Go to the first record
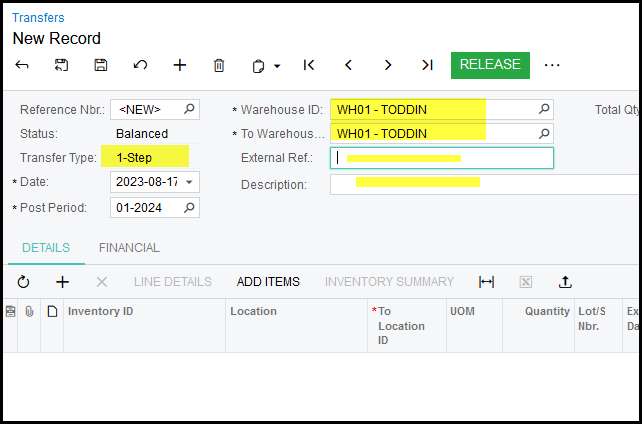 [x=309, y=65]
